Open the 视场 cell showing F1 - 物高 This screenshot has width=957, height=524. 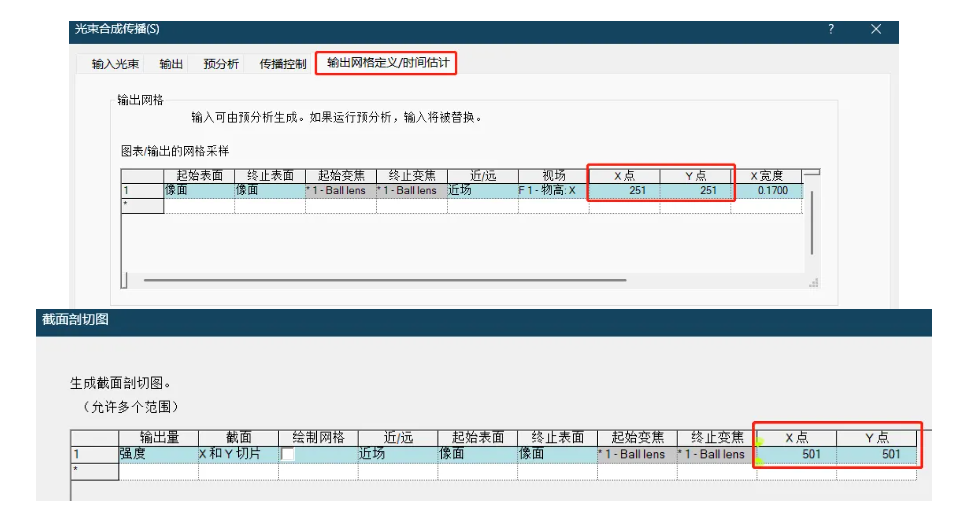tap(553, 190)
